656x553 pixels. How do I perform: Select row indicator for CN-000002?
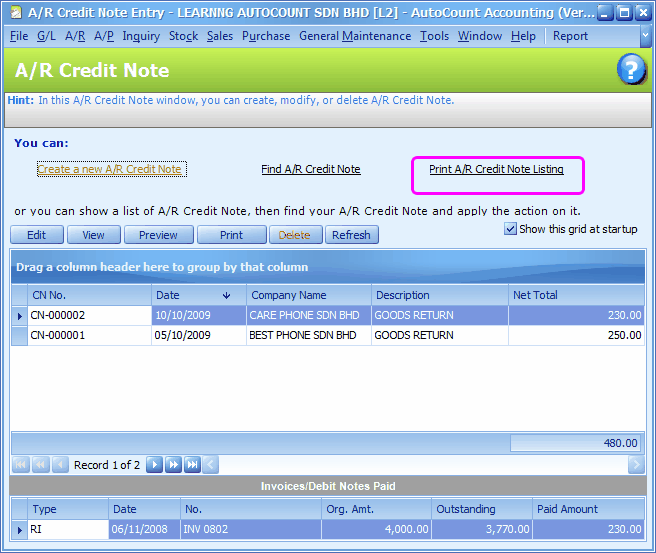tap(19, 315)
